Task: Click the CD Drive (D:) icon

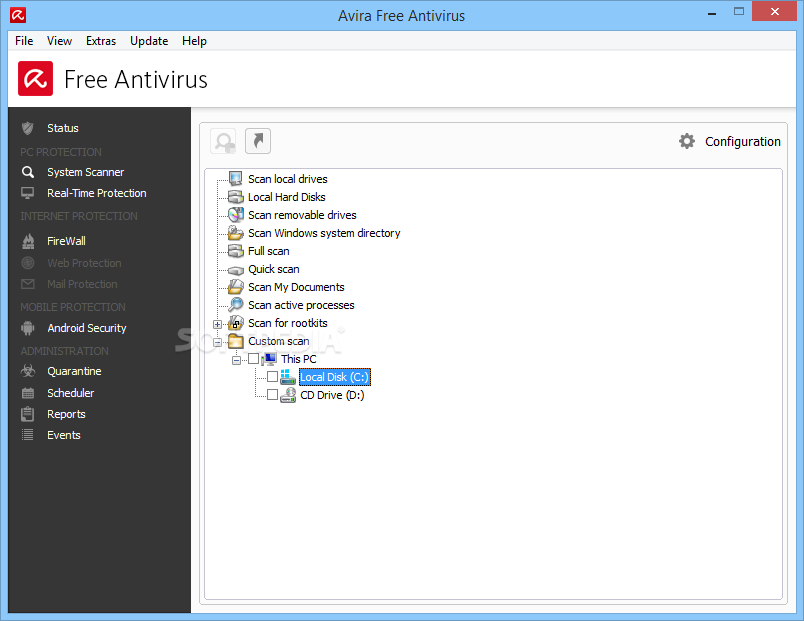Action: 288,395
